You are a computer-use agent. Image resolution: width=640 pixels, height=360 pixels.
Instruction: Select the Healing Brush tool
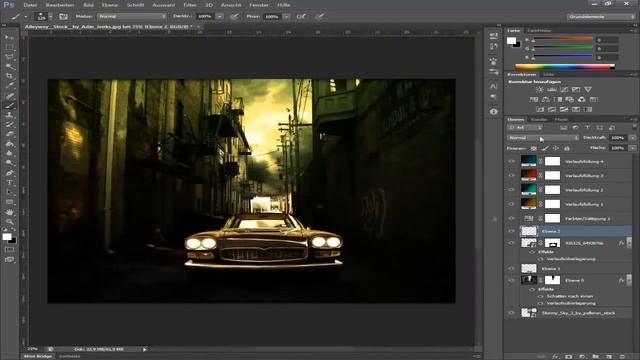[x=9, y=96]
